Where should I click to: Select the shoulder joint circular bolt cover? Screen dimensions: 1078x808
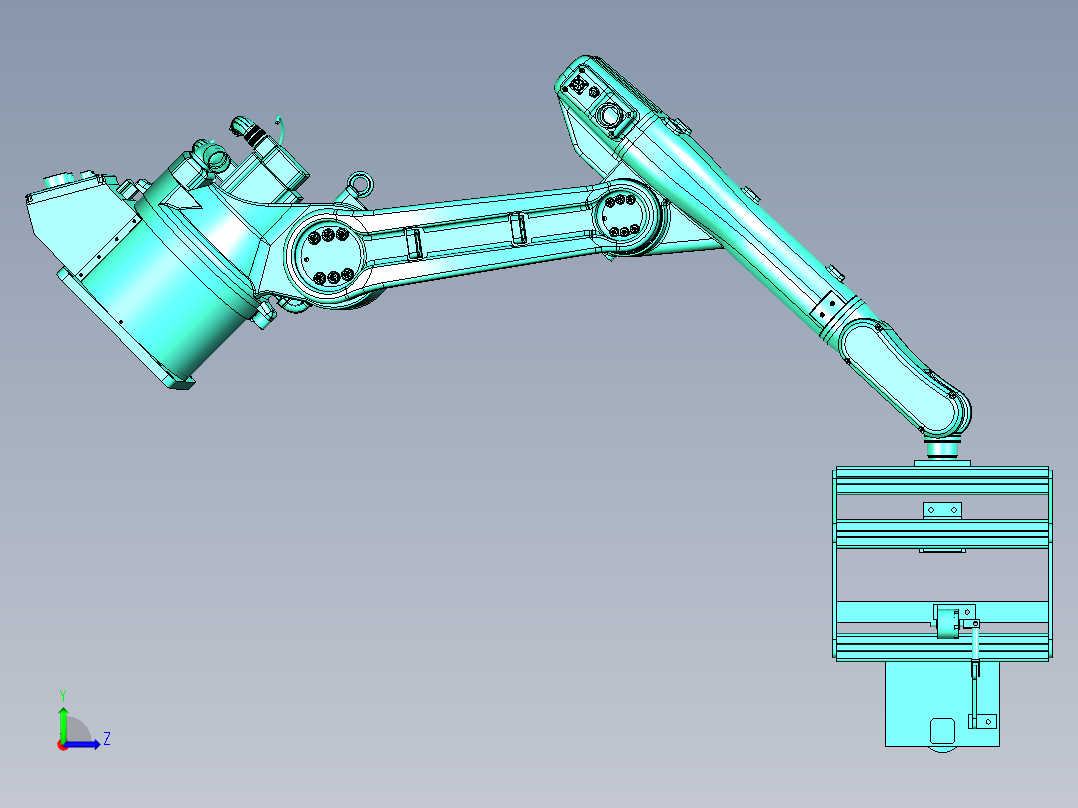point(326,256)
